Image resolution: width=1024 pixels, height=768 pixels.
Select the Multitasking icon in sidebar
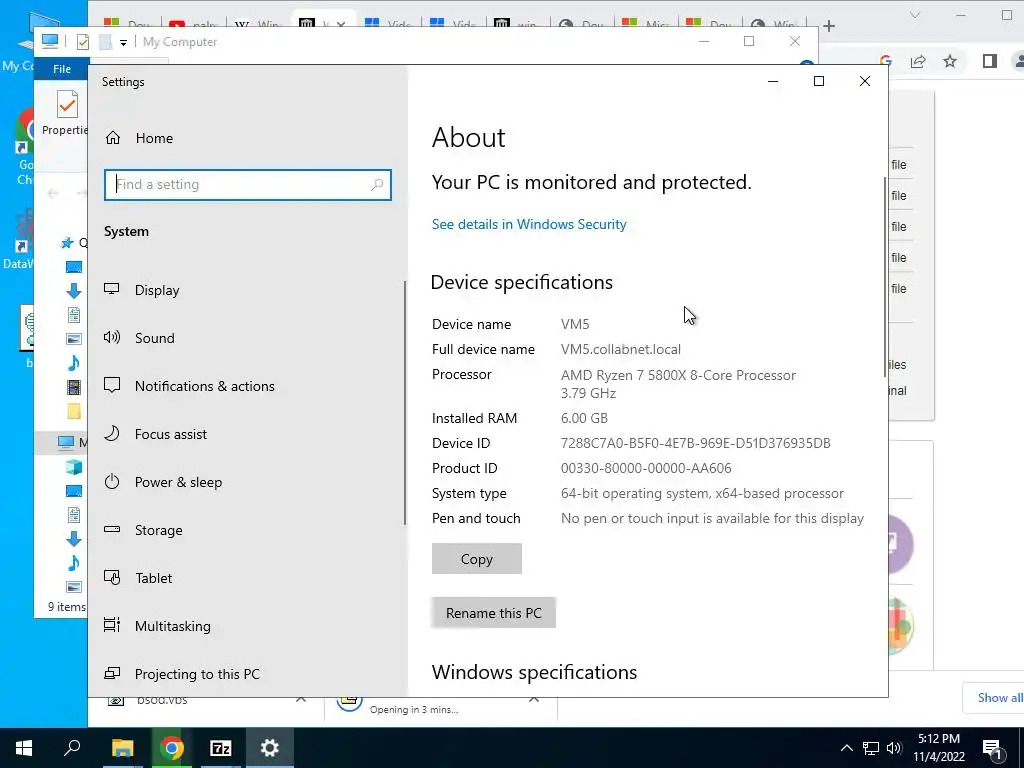click(112, 626)
